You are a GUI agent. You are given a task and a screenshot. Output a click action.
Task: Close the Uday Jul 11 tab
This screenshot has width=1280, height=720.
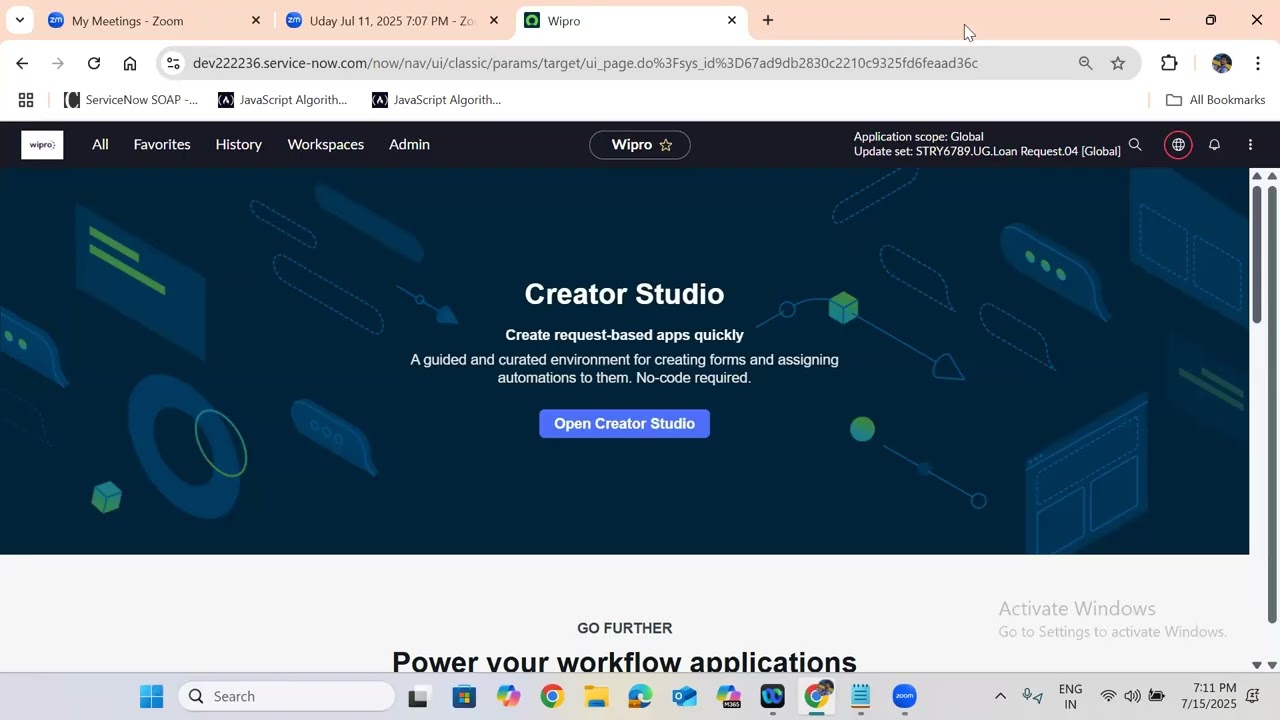coord(494,20)
